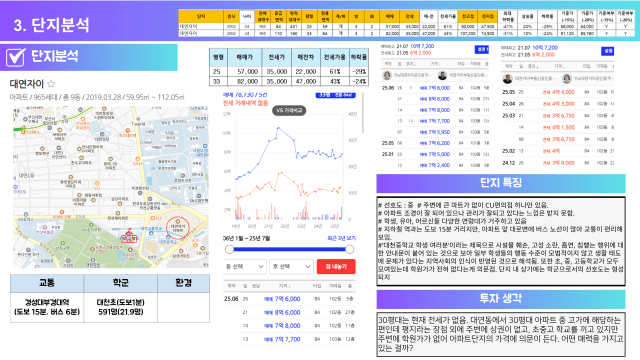The height and width of the screenshot is (360, 640).
Task: Click the 47,000 매전차 cell
Action: tap(305, 81)
